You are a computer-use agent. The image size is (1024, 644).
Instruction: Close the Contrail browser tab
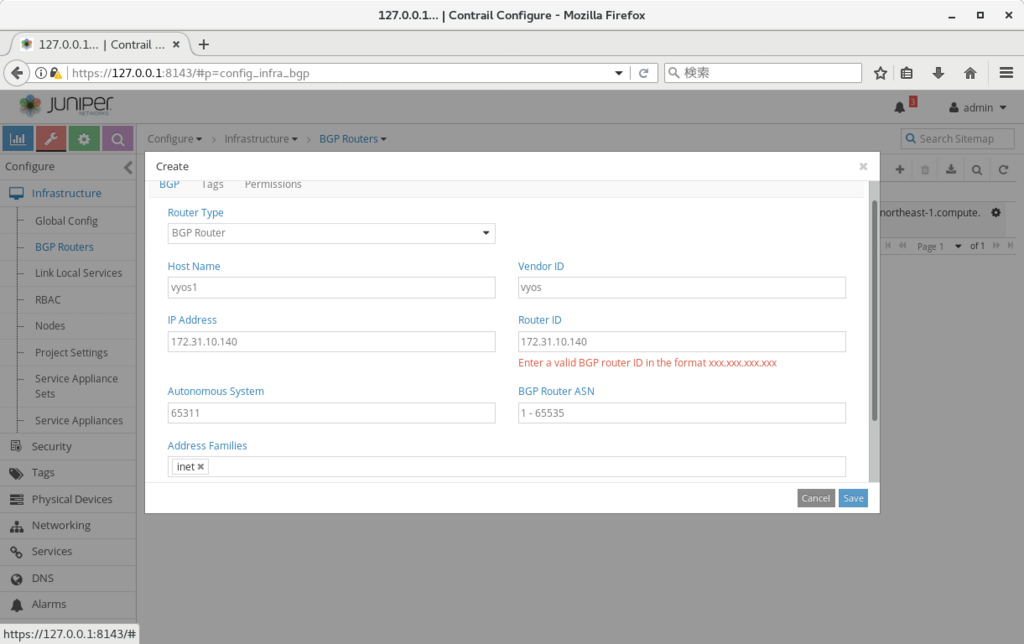[176, 44]
